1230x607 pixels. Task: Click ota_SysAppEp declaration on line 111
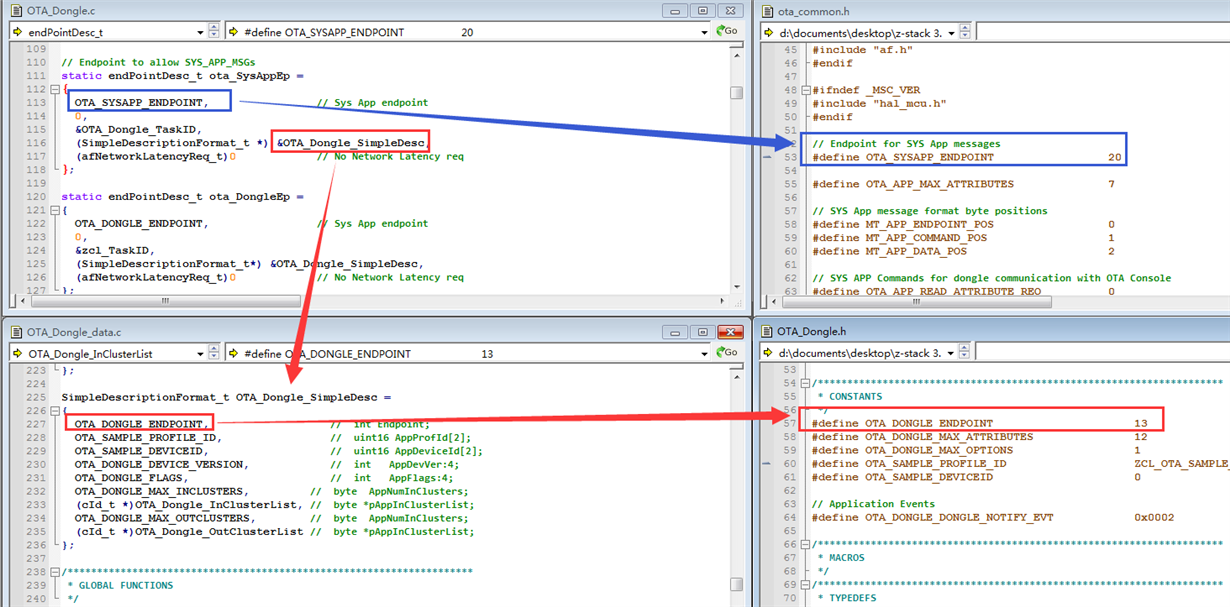pyautogui.click(x=250, y=75)
